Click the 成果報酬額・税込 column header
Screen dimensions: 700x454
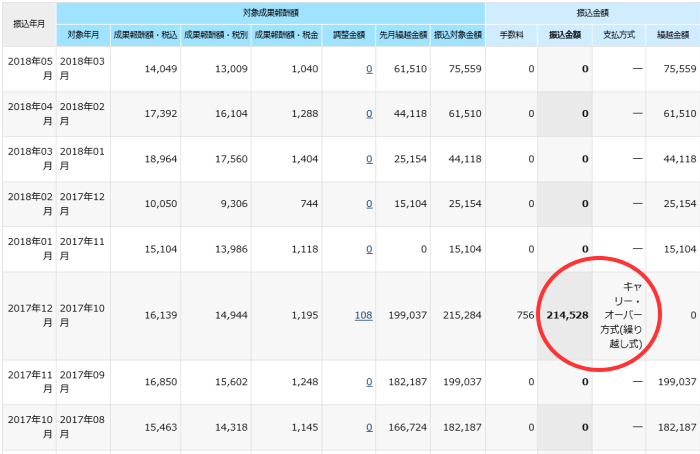pos(146,35)
